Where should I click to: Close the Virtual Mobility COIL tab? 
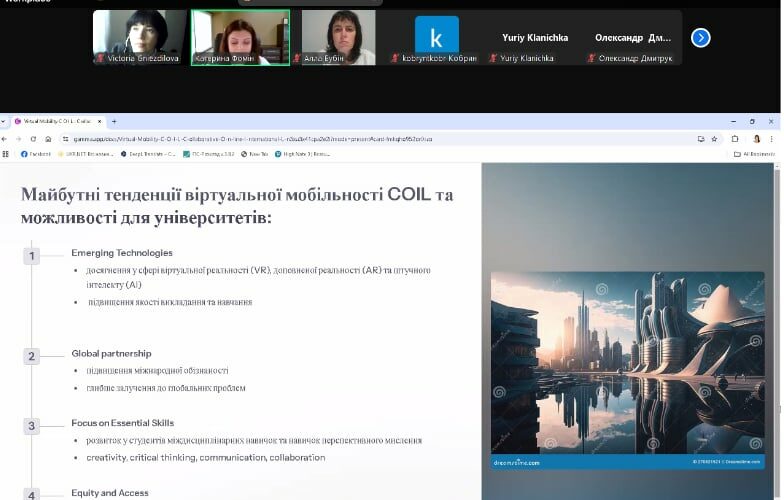pos(100,121)
